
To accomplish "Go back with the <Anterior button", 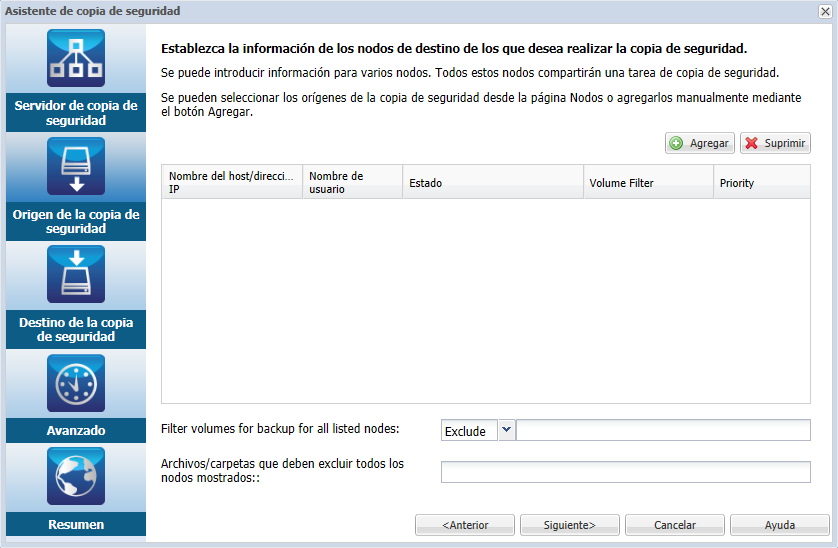I will 465,525.
